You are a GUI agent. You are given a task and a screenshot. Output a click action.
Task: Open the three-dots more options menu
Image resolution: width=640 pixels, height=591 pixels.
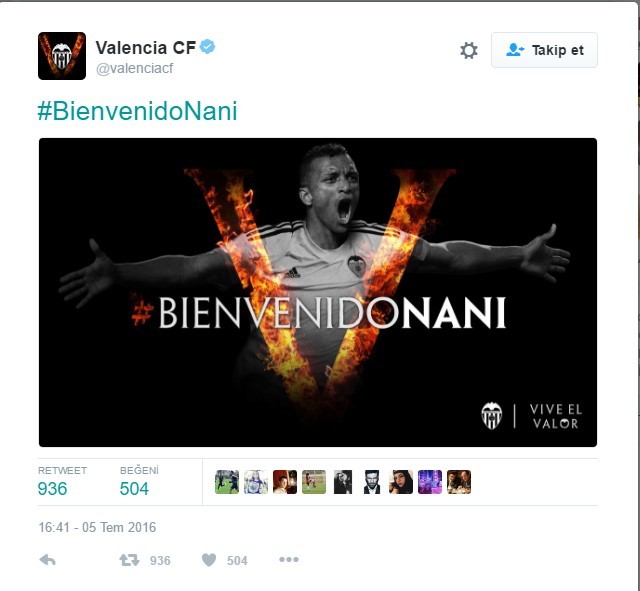click(289, 560)
